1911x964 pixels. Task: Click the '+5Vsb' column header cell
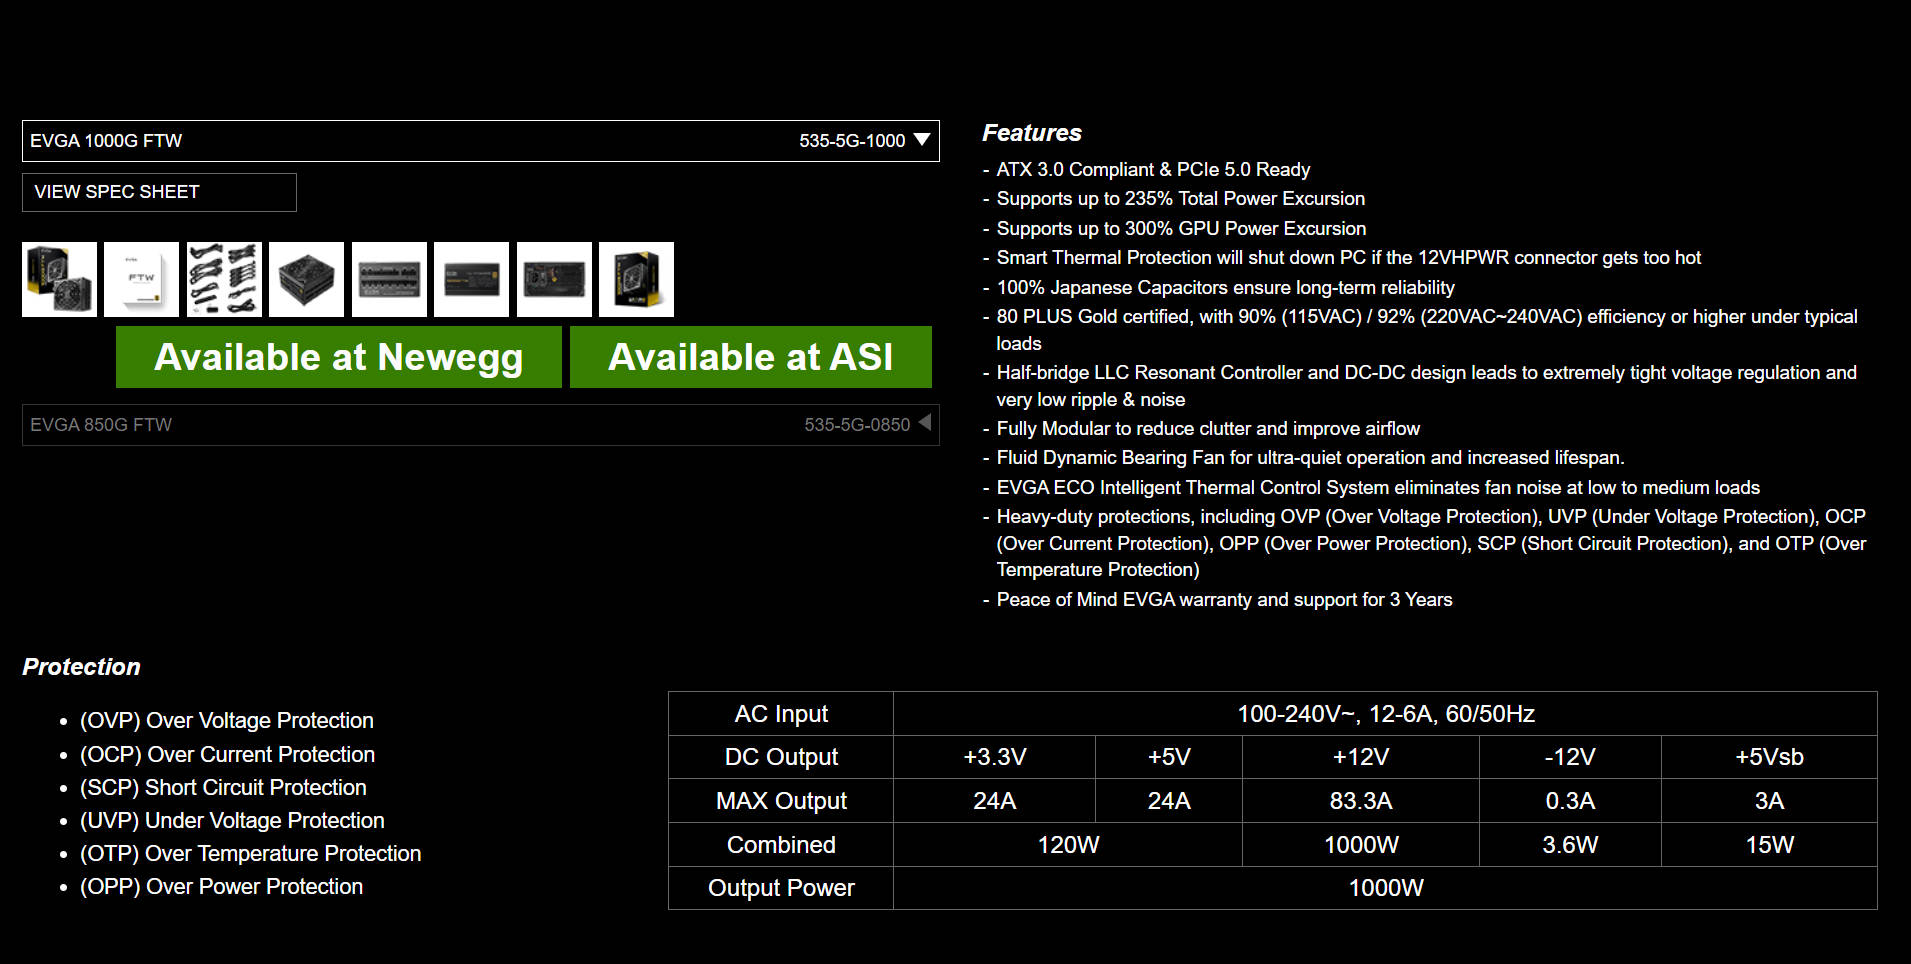(1769, 757)
